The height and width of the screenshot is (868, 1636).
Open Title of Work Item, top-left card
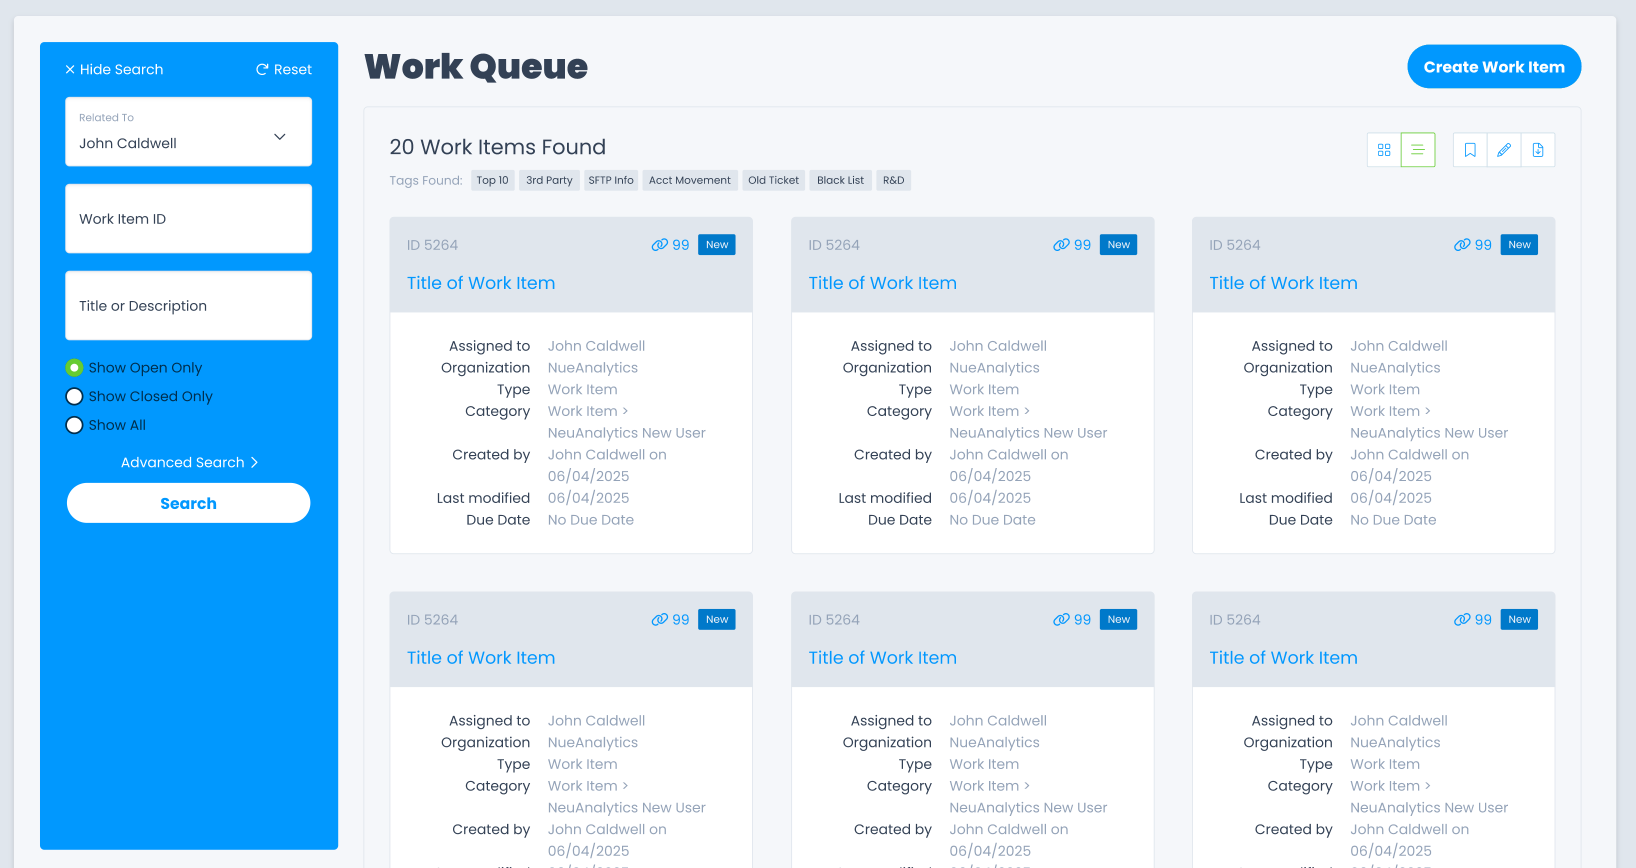(x=481, y=283)
